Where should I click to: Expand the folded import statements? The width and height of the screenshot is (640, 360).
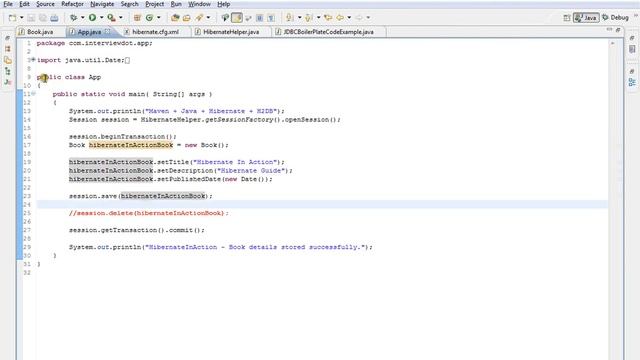click(33, 60)
